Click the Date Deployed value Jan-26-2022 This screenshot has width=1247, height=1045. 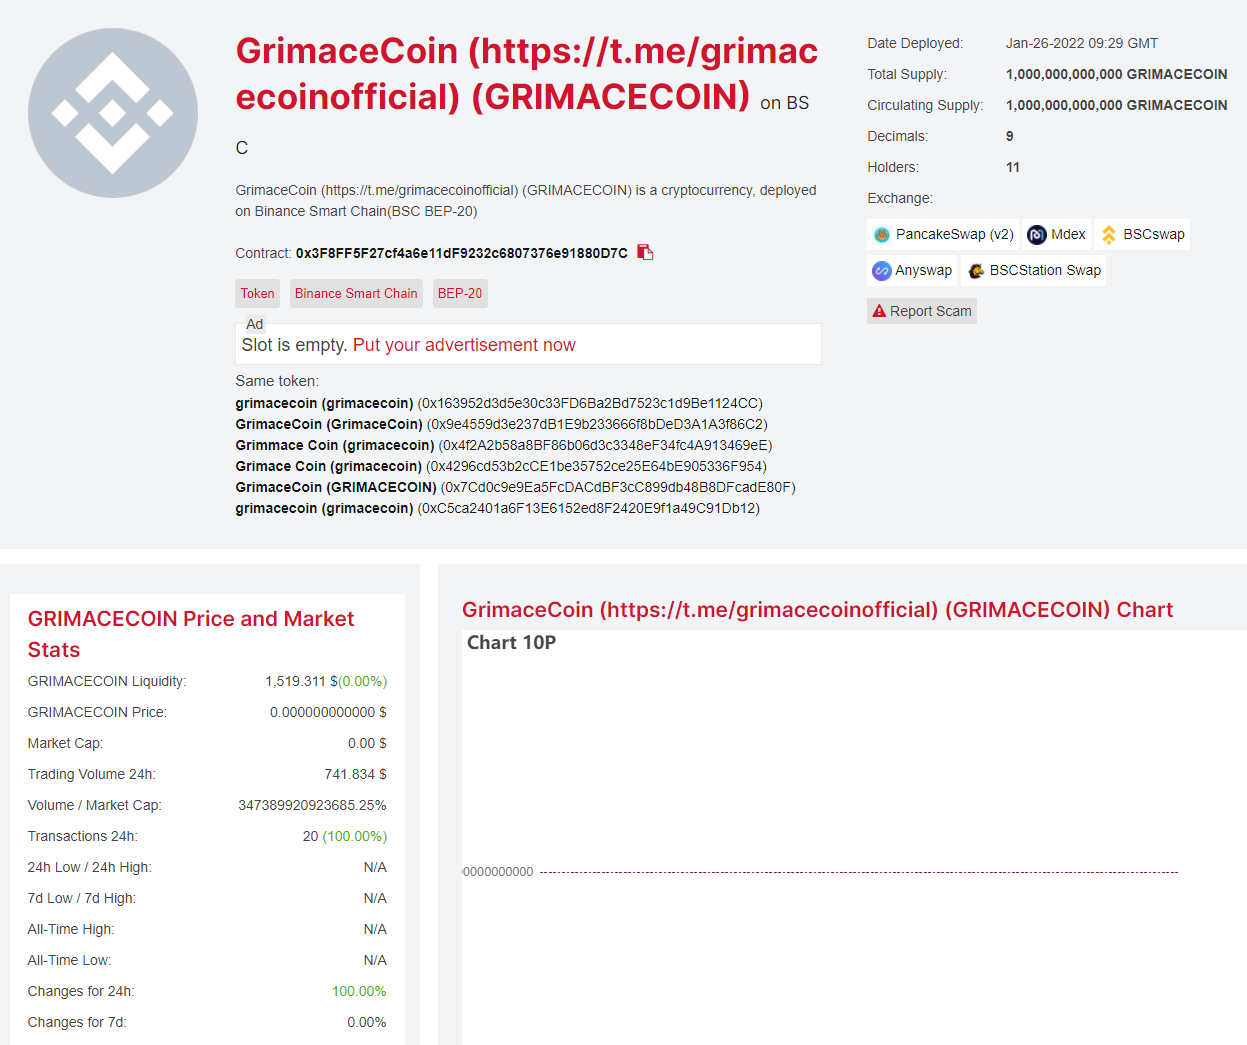tap(1082, 43)
